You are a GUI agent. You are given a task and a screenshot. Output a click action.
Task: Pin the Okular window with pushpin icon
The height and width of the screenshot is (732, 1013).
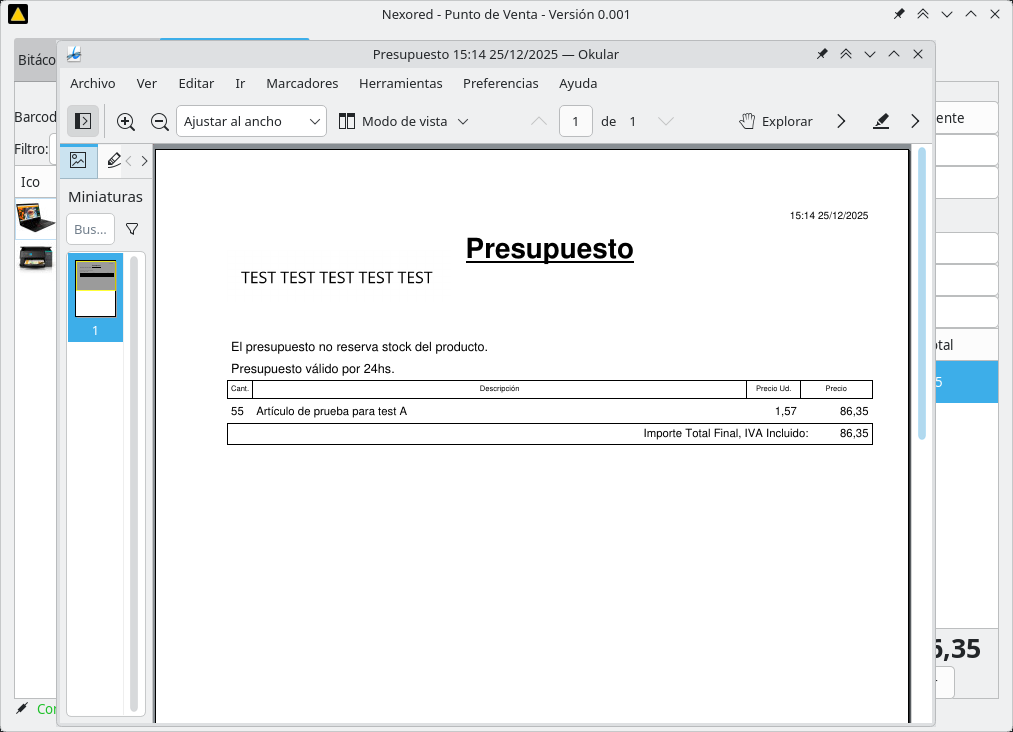pos(822,54)
